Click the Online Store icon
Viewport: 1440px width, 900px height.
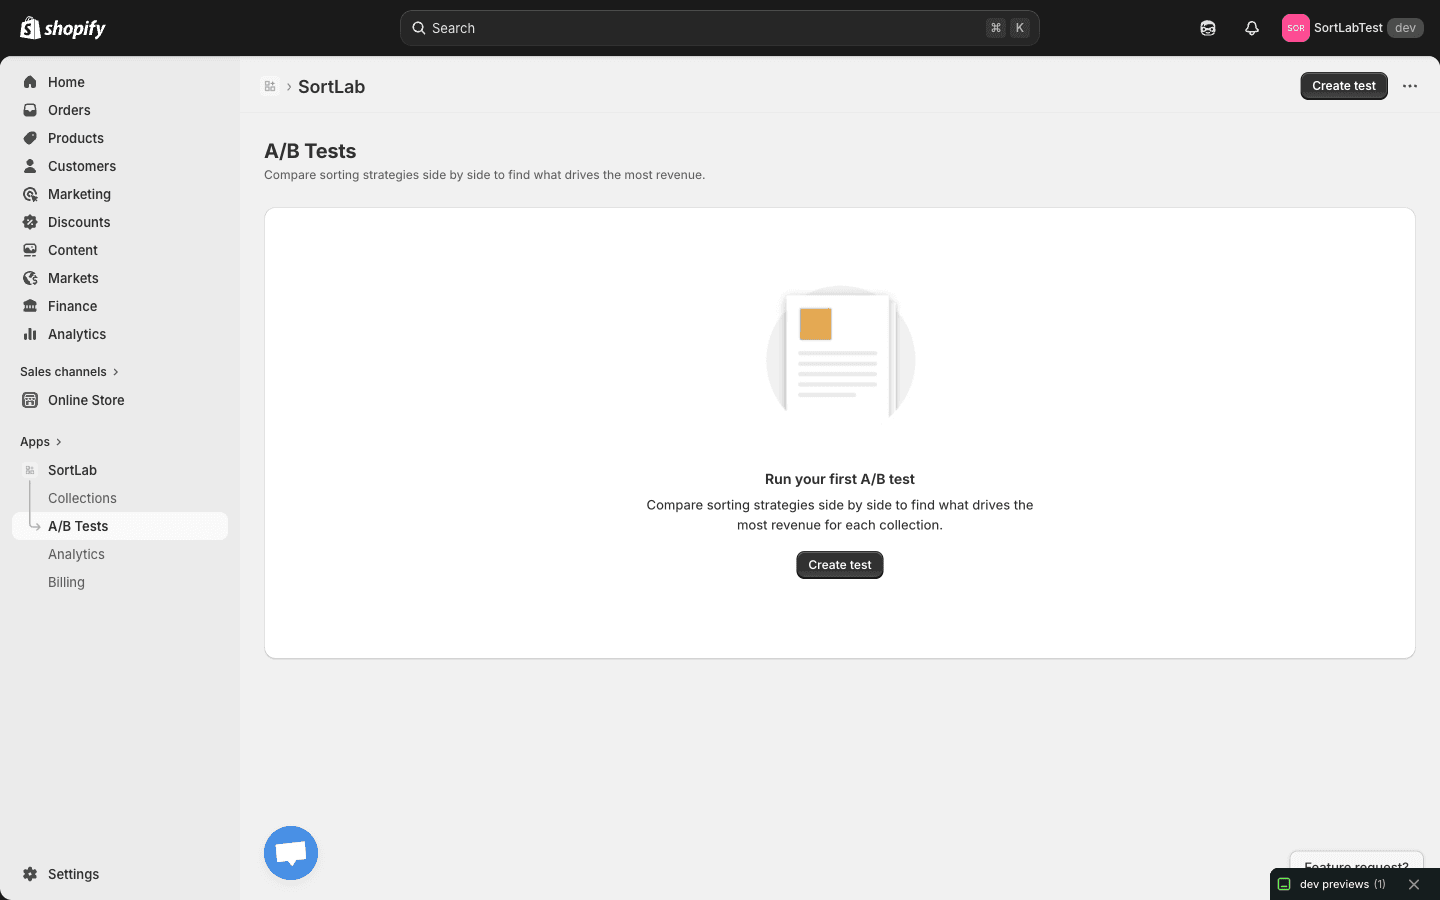pyautogui.click(x=30, y=400)
